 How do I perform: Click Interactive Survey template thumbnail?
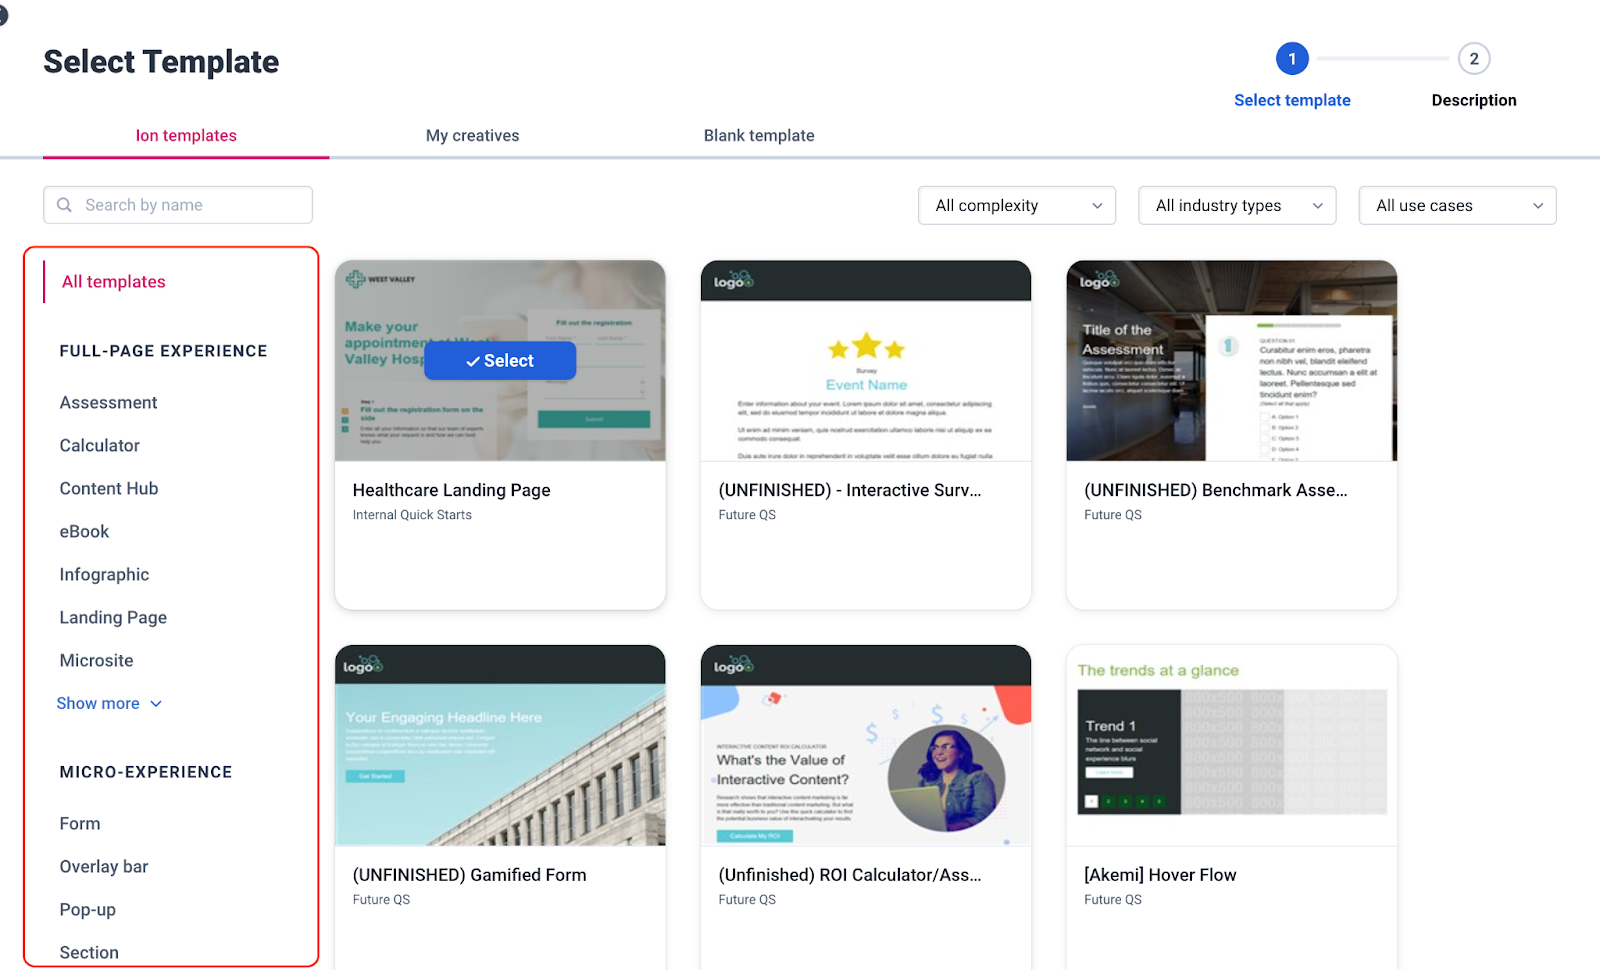point(866,361)
